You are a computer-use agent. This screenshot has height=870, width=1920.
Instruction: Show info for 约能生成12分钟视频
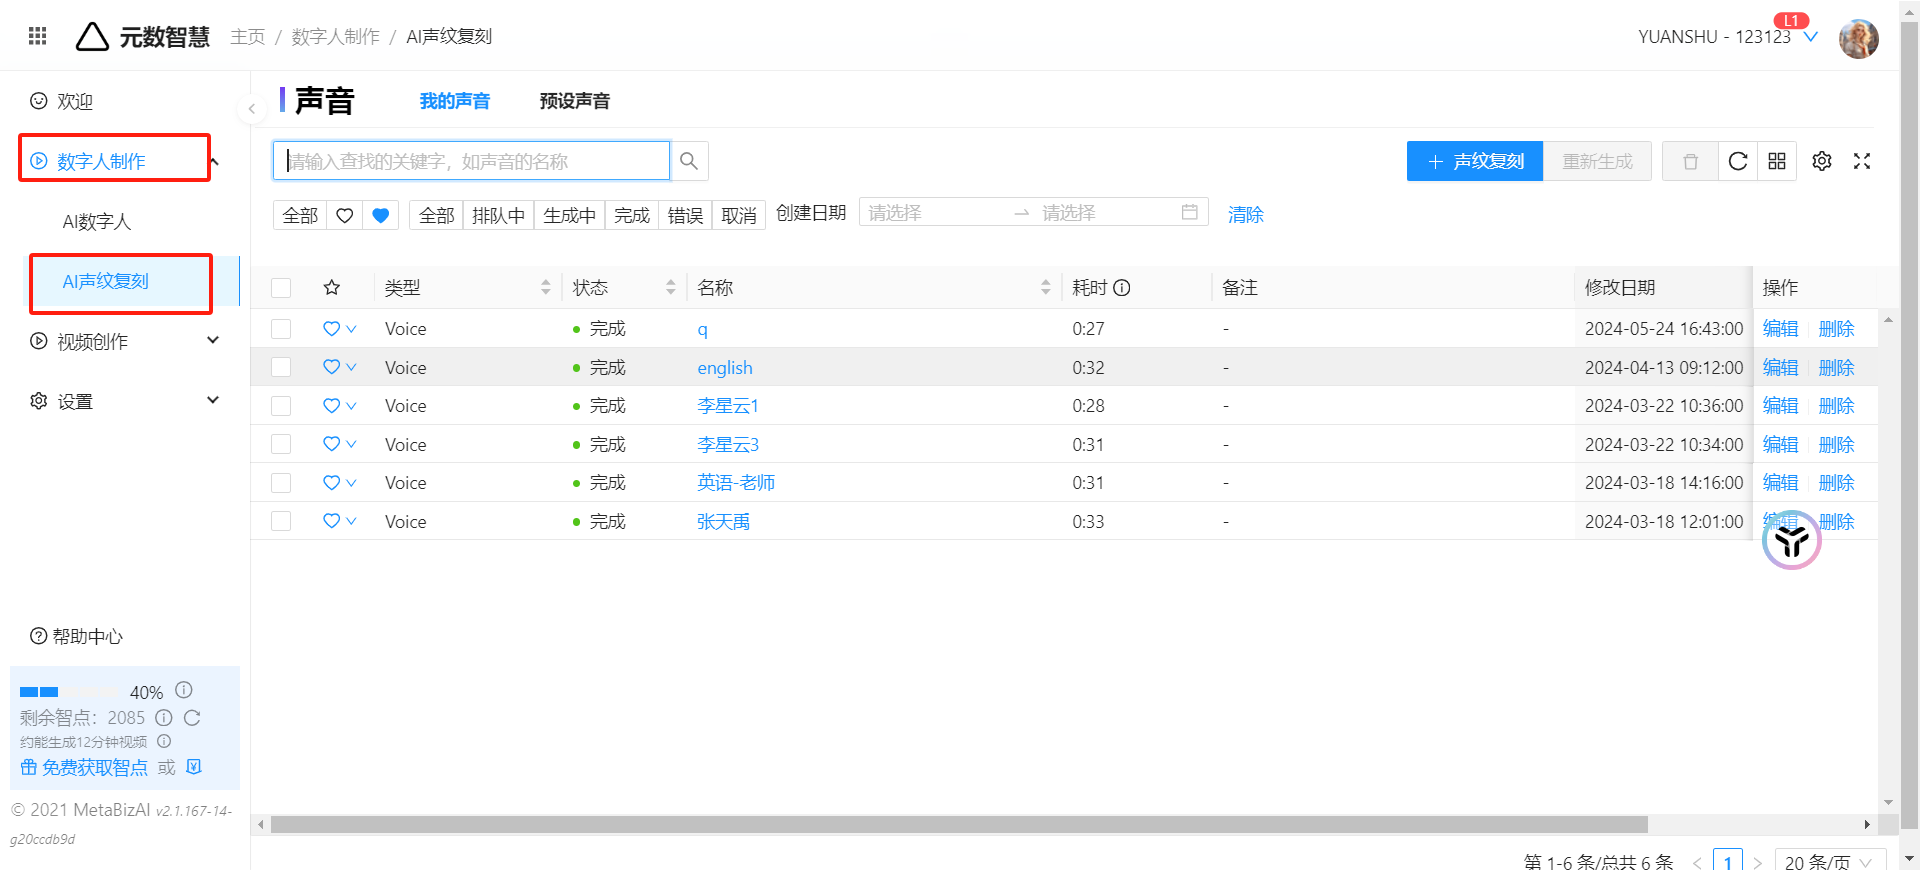point(164,741)
